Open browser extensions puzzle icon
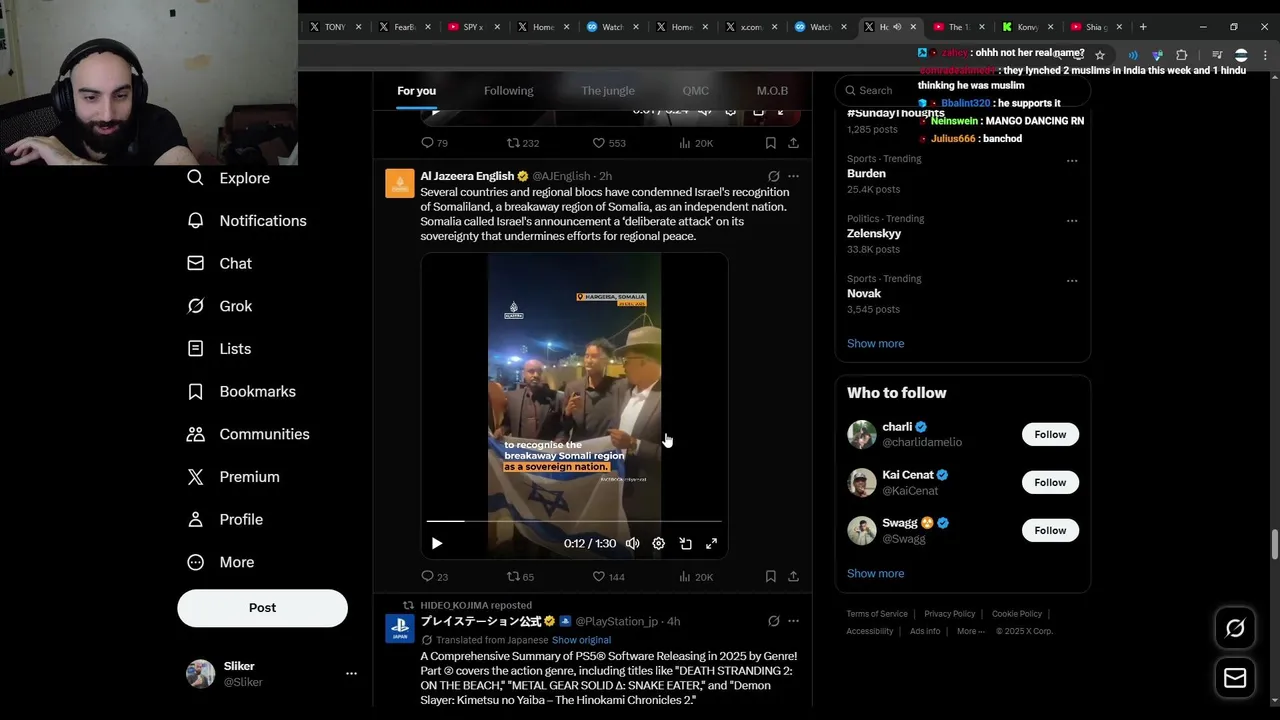The image size is (1280, 720). pyautogui.click(x=1182, y=55)
